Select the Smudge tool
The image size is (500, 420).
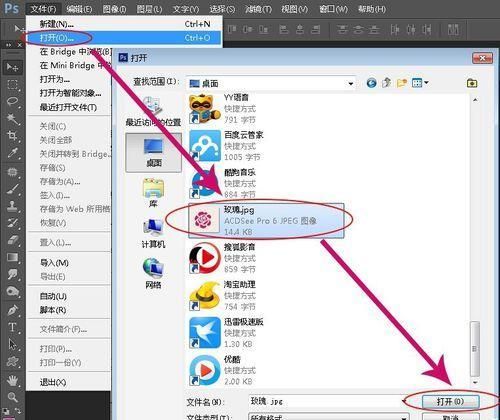point(13,274)
